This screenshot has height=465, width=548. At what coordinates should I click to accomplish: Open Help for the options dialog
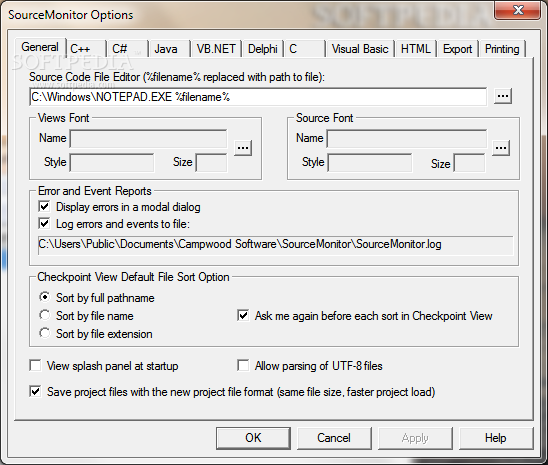(x=496, y=438)
